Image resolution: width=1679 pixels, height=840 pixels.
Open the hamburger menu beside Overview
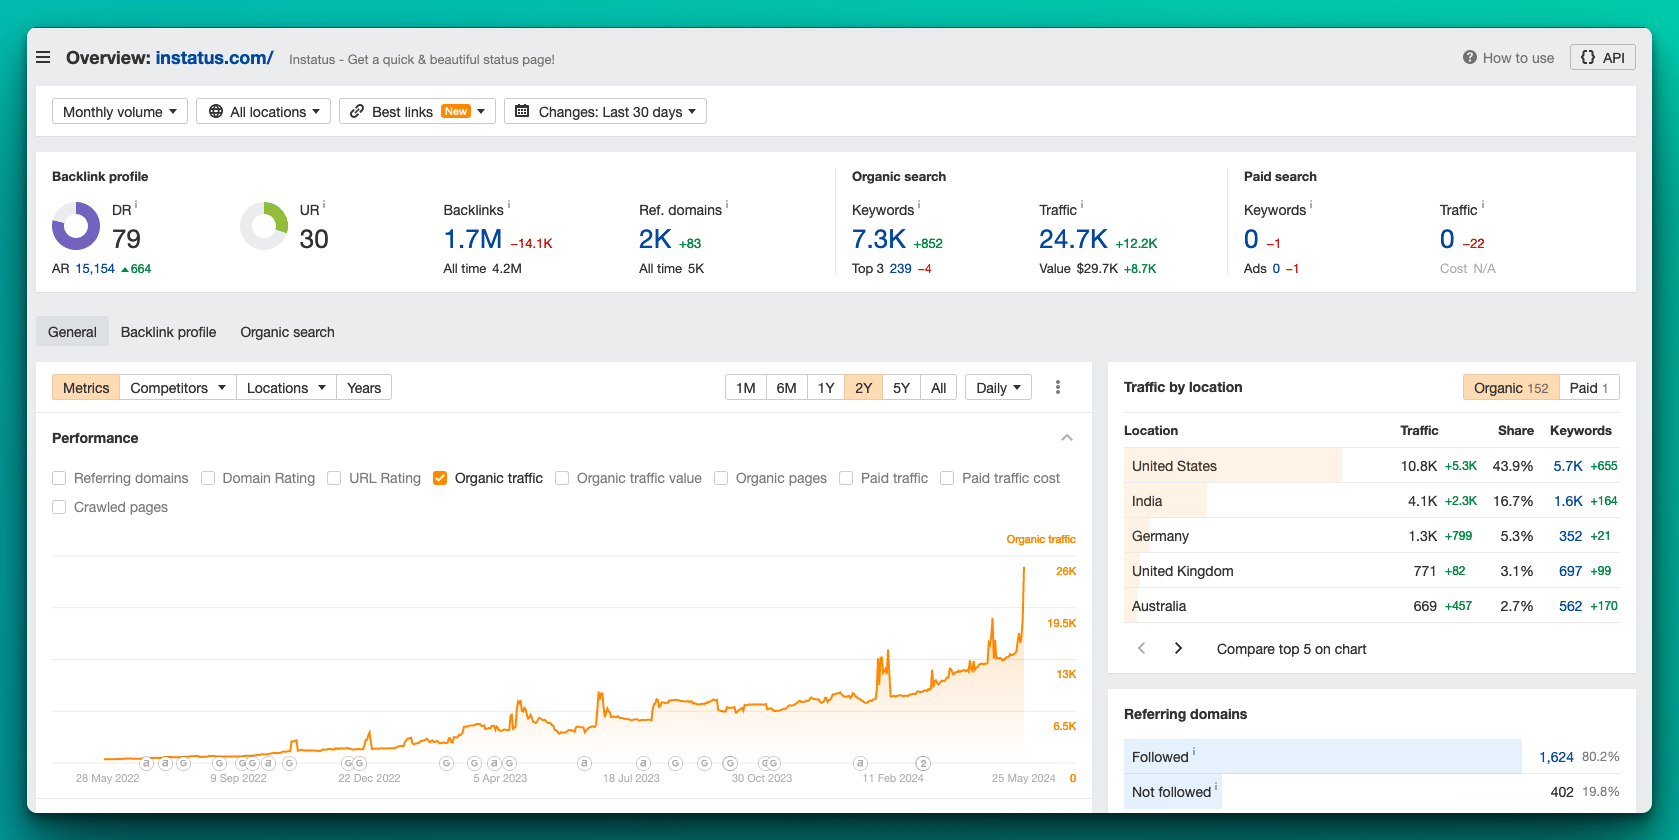tap(43, 58)
